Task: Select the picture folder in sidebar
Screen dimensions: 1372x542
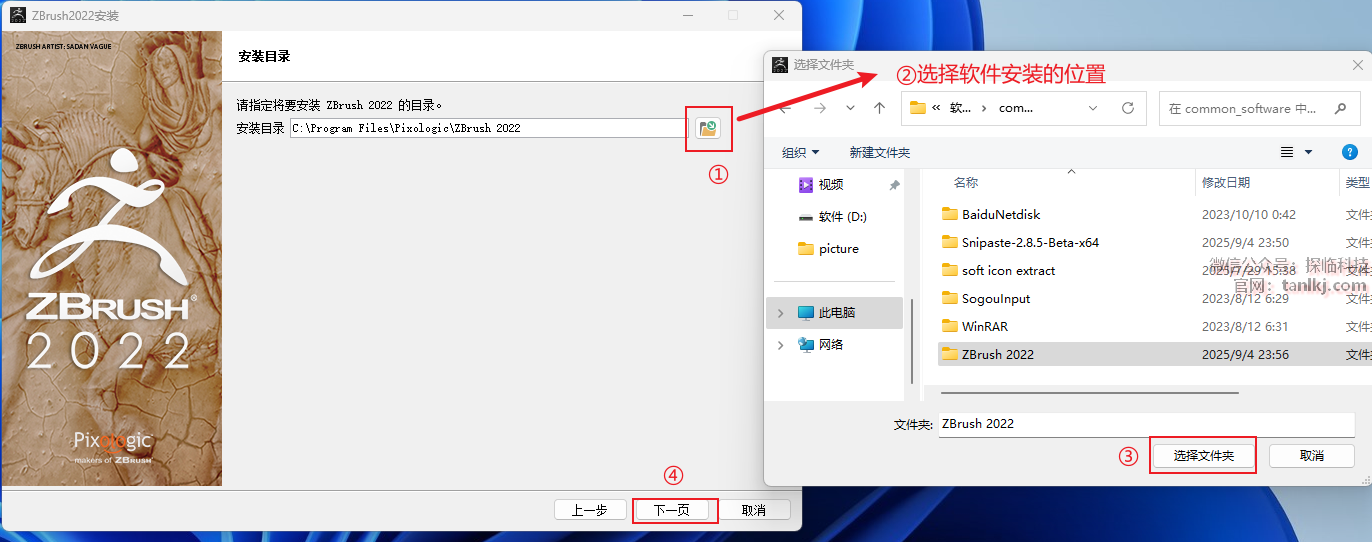Action: pyautogui.click(x=839, y=249)
